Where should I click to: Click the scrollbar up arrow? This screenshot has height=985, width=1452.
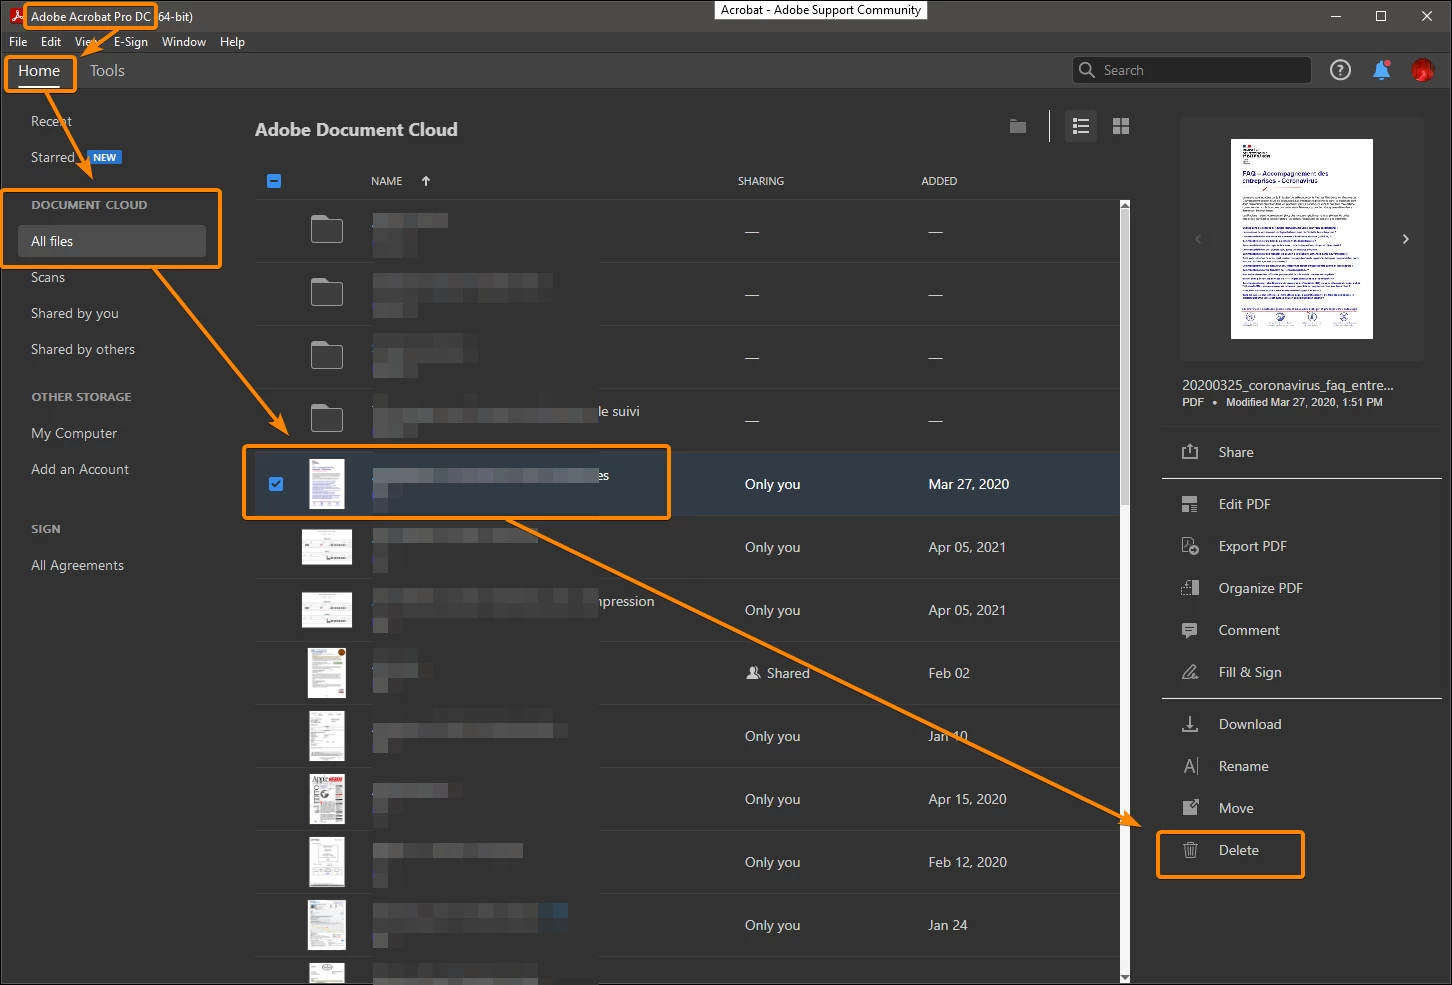pos(1125,205)
